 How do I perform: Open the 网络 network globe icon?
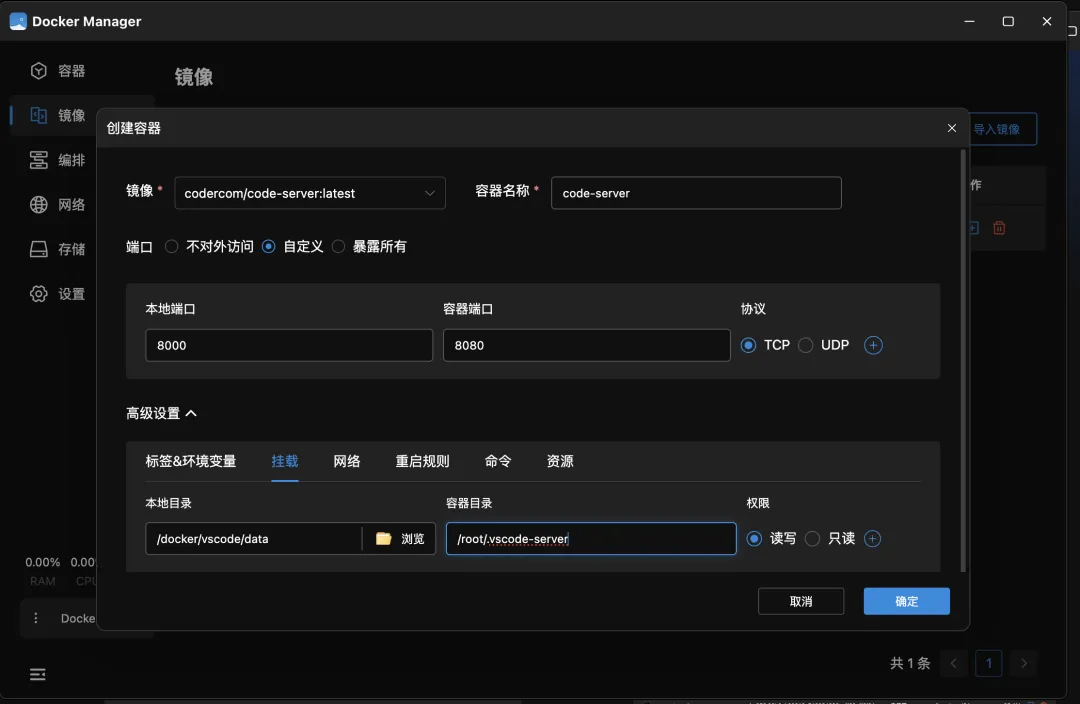tap(39, 205)
